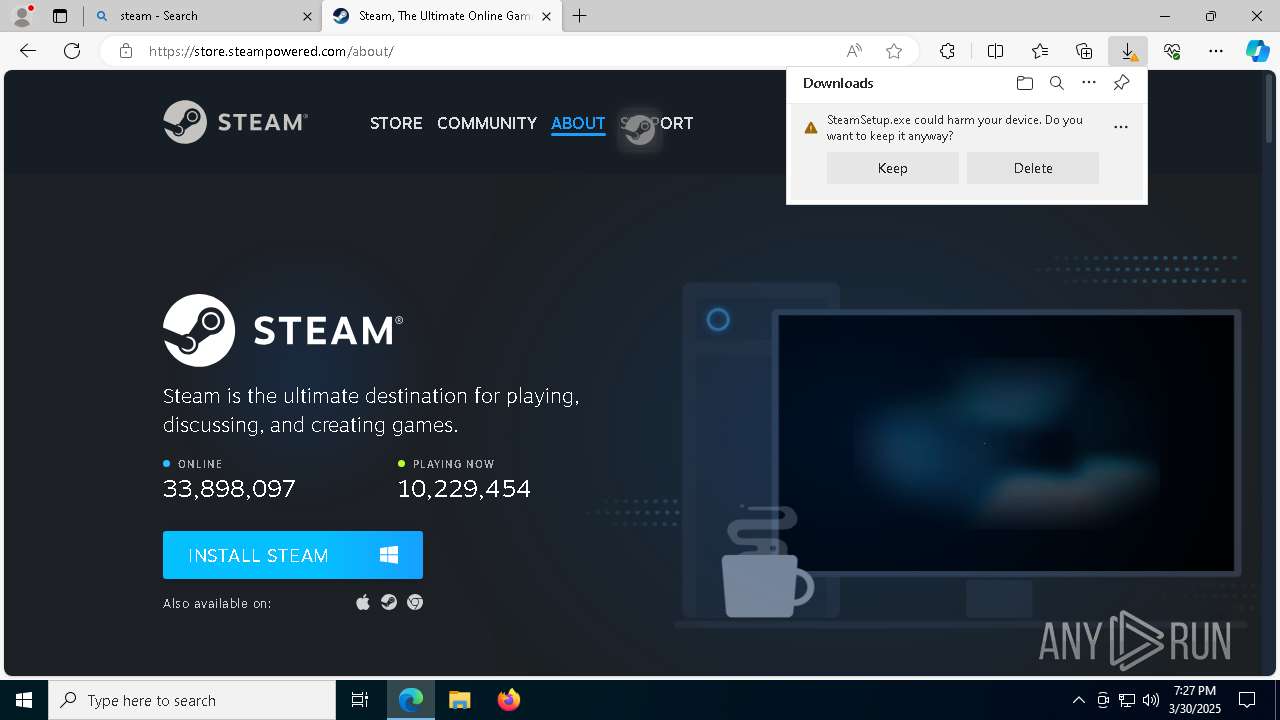This screenshot has width=1280, height=720.
Task: Open Copilot sidebar icon
Action: click(1257, 51)
